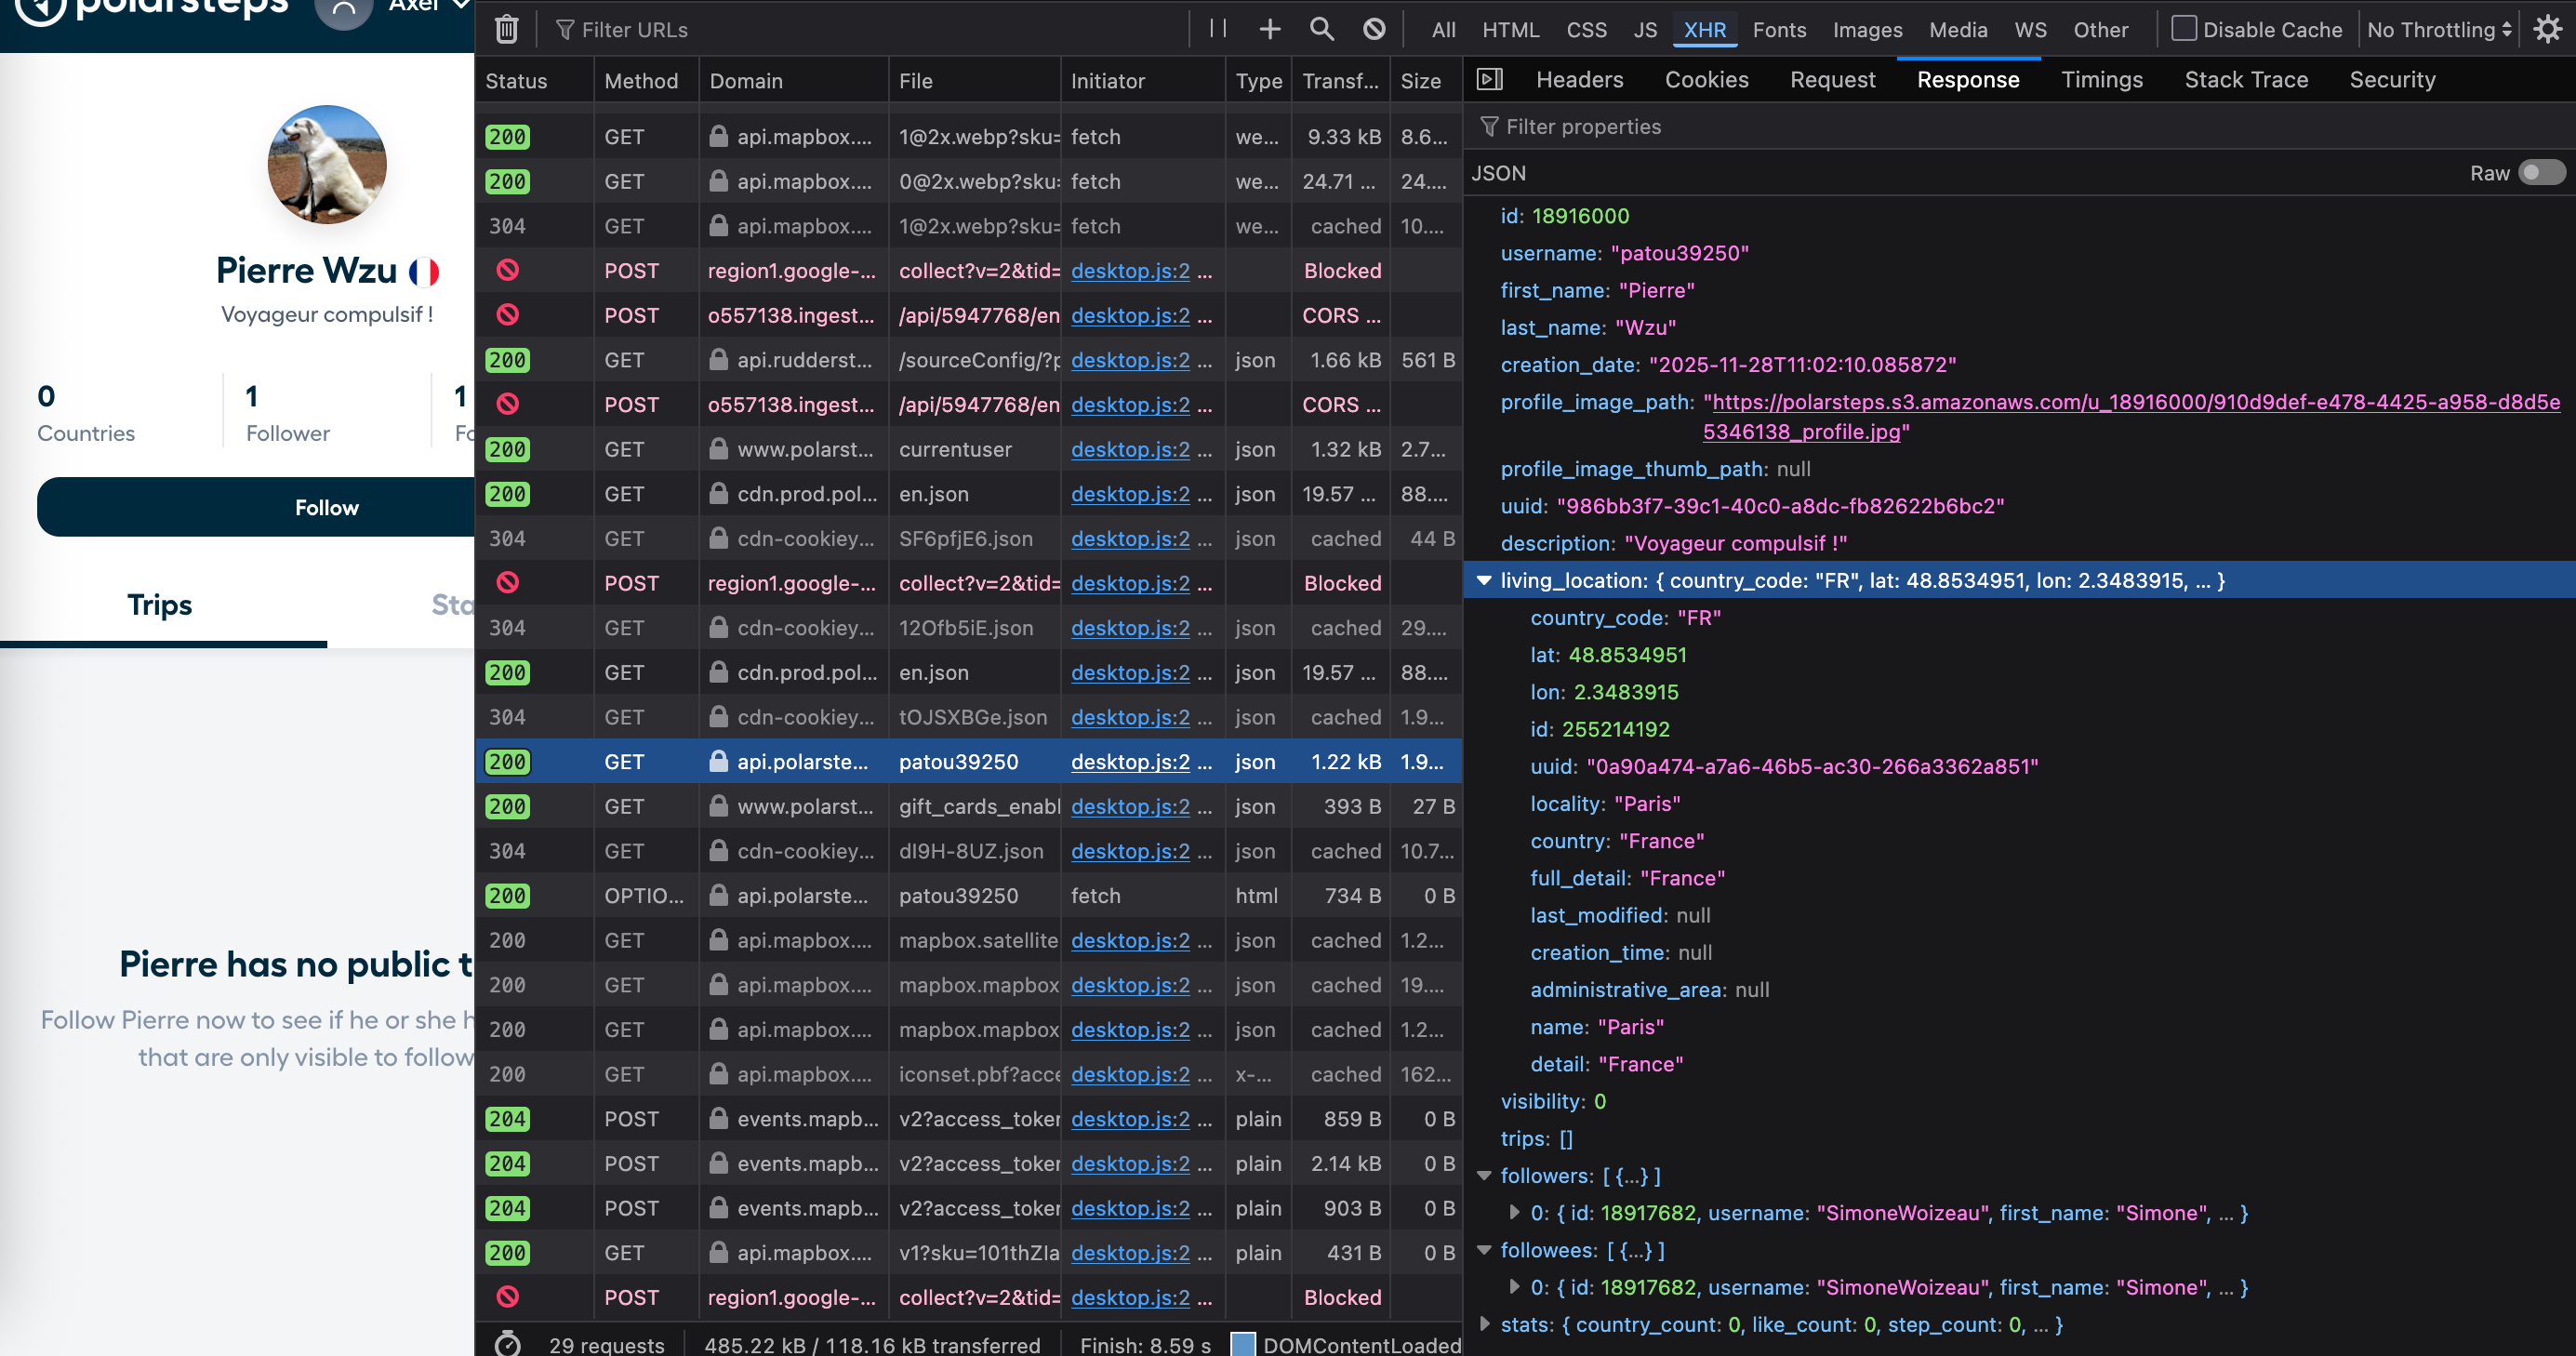Screen dimensions: 2576x1356
Task: Switch to the Headers tab
Action: point(1579,80)
